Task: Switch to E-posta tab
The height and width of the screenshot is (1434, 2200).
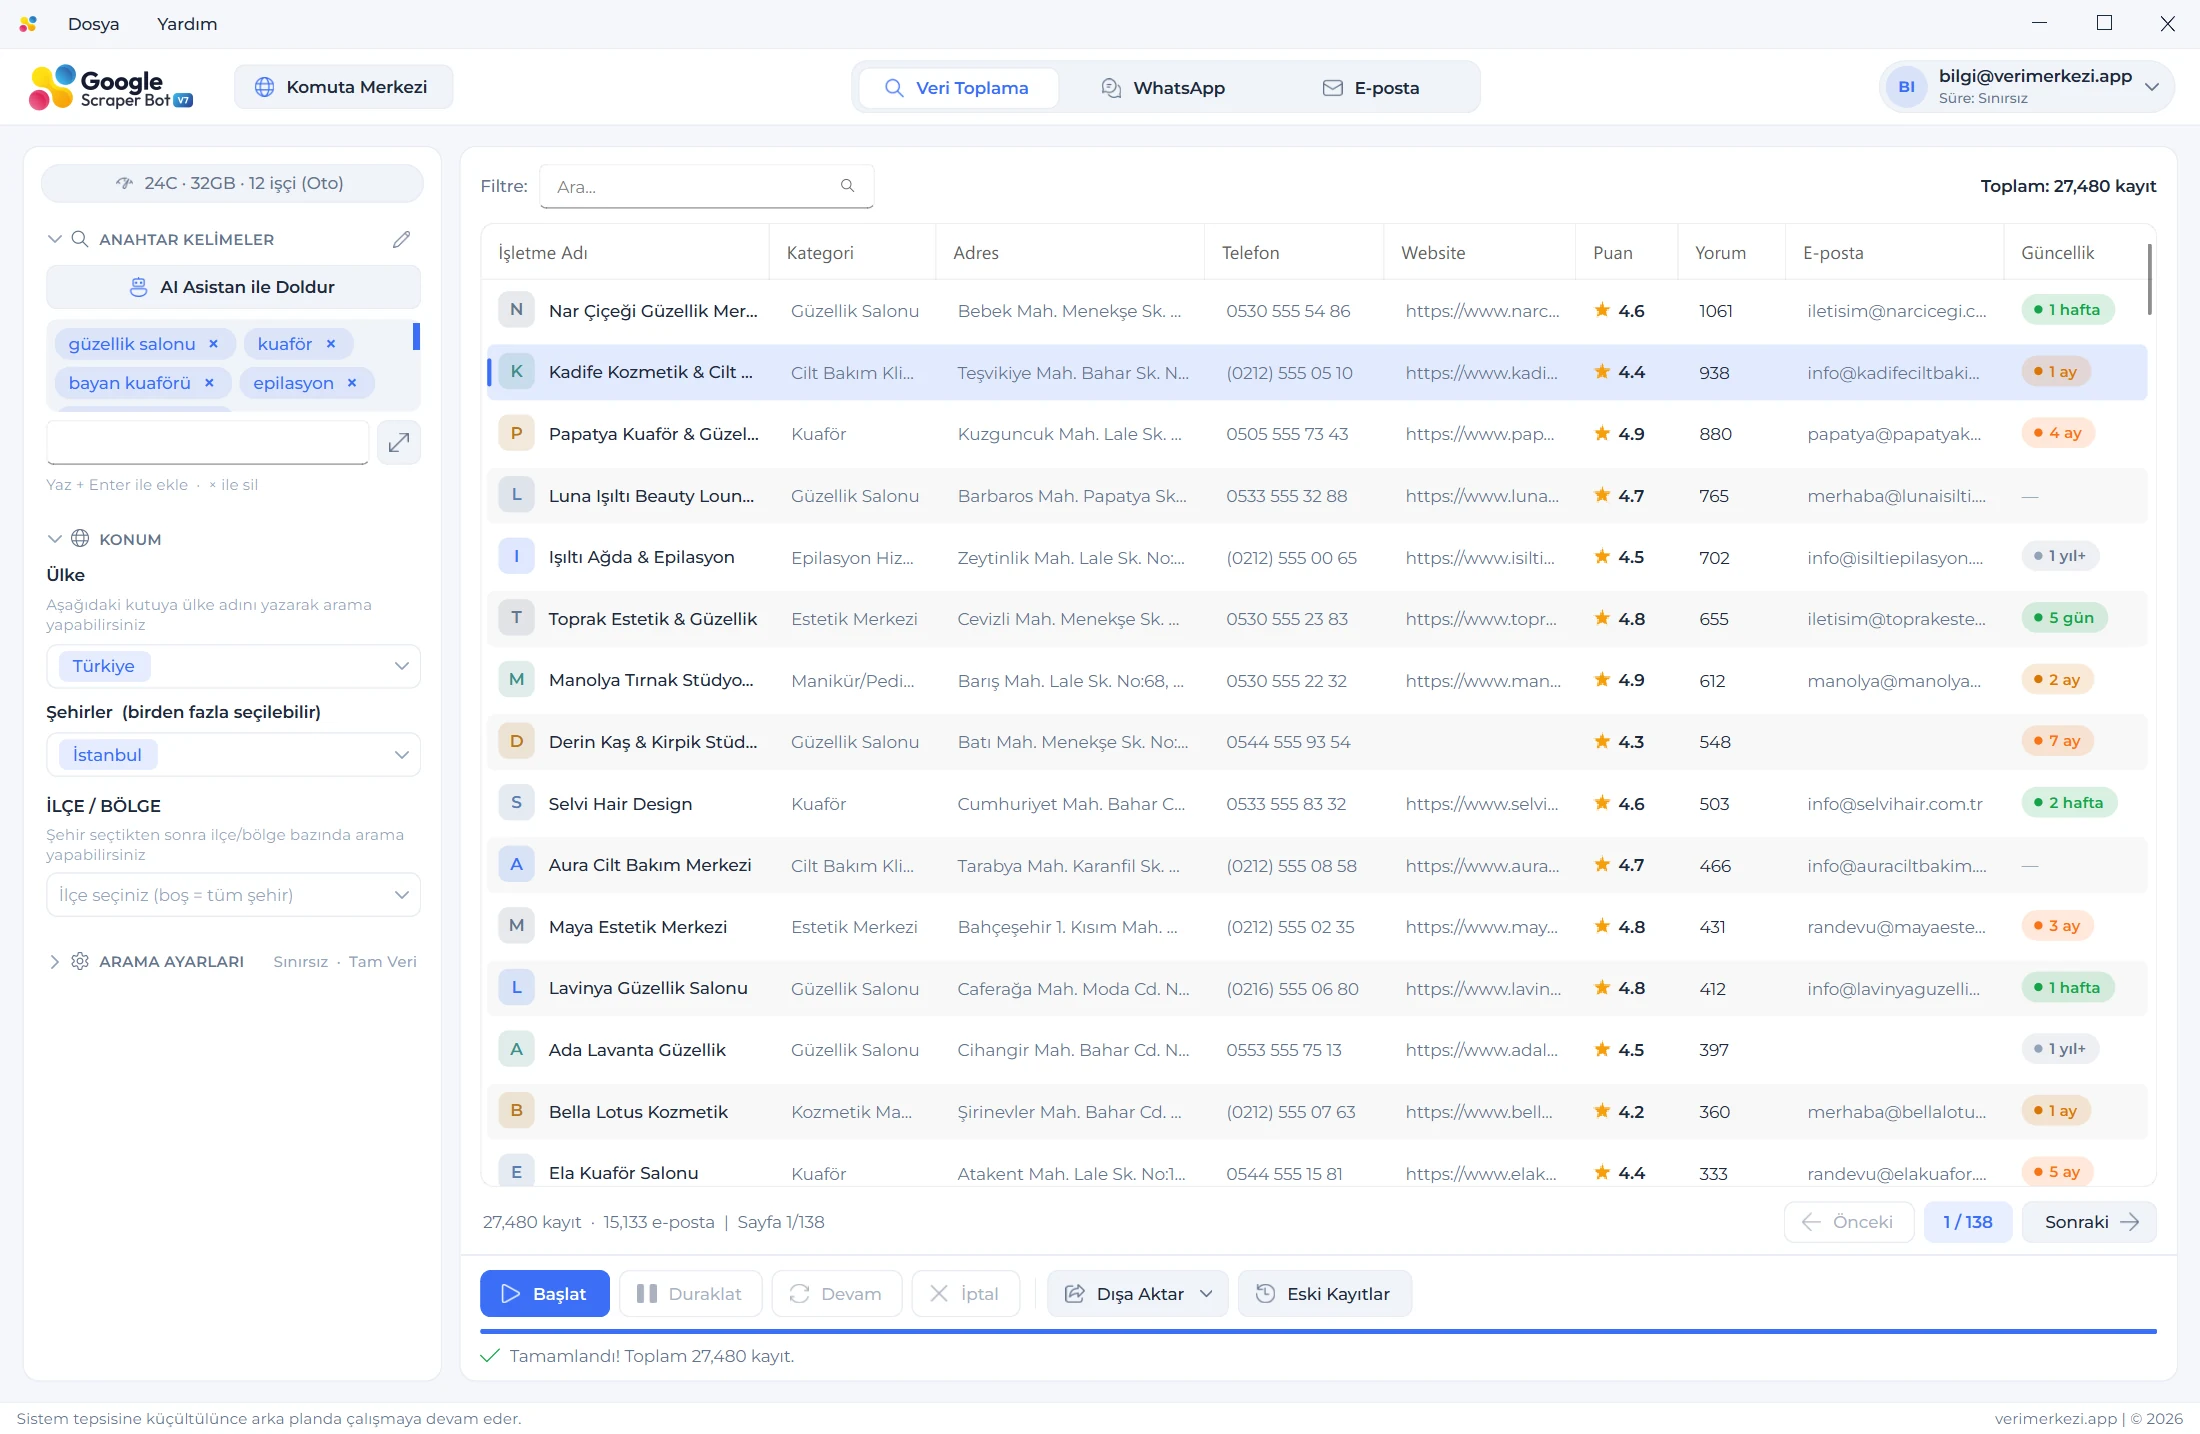Action: point(1372,88)
